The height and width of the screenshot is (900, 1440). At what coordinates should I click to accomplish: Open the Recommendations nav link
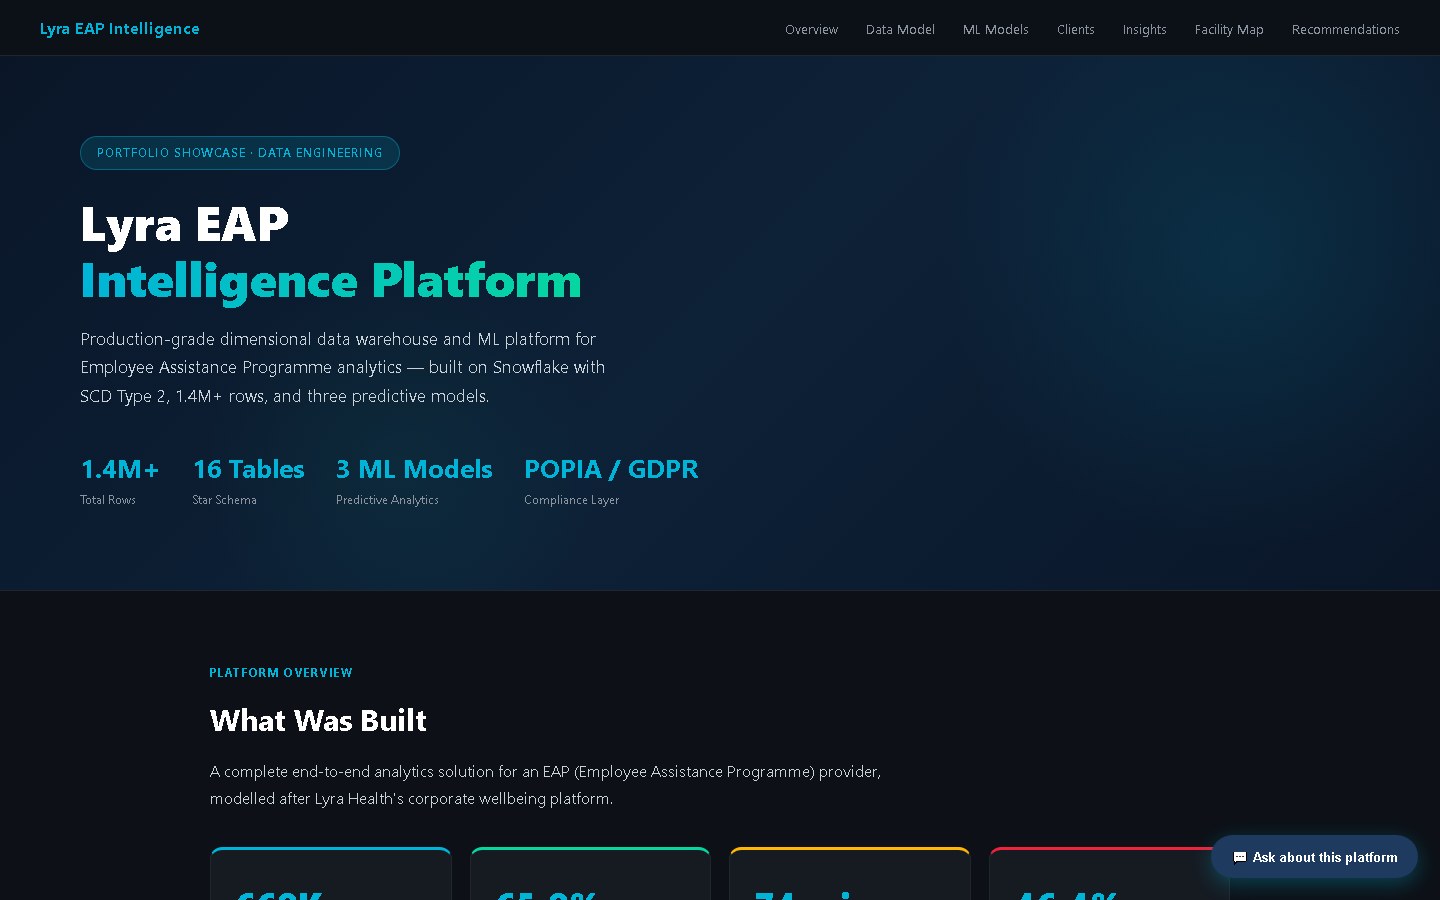coord(1345,30)
